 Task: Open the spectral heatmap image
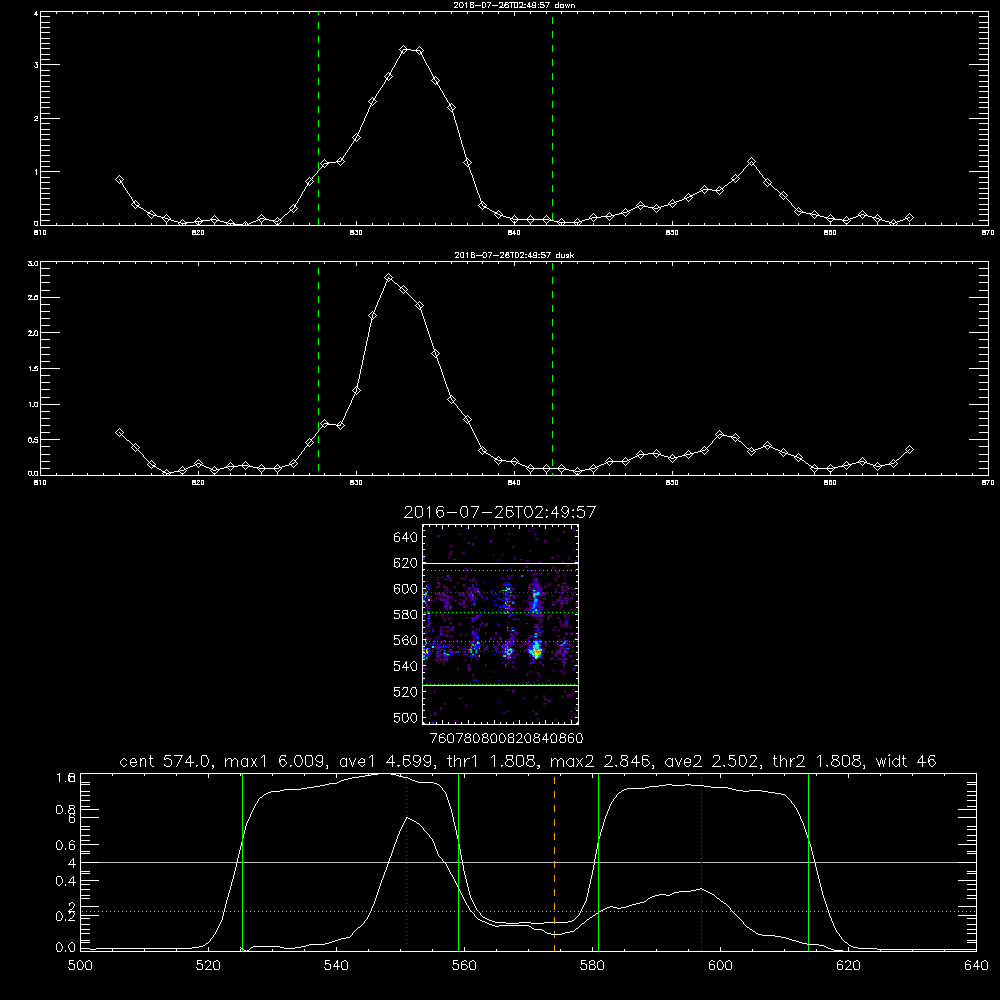click(501, 624)
